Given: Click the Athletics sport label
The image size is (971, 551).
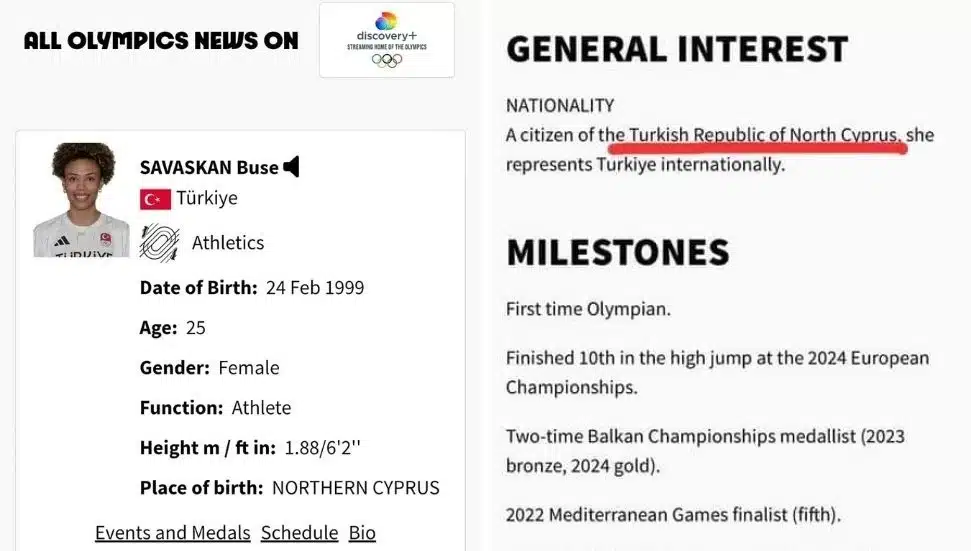Looking at the screenshot, I should click(228, 242).
